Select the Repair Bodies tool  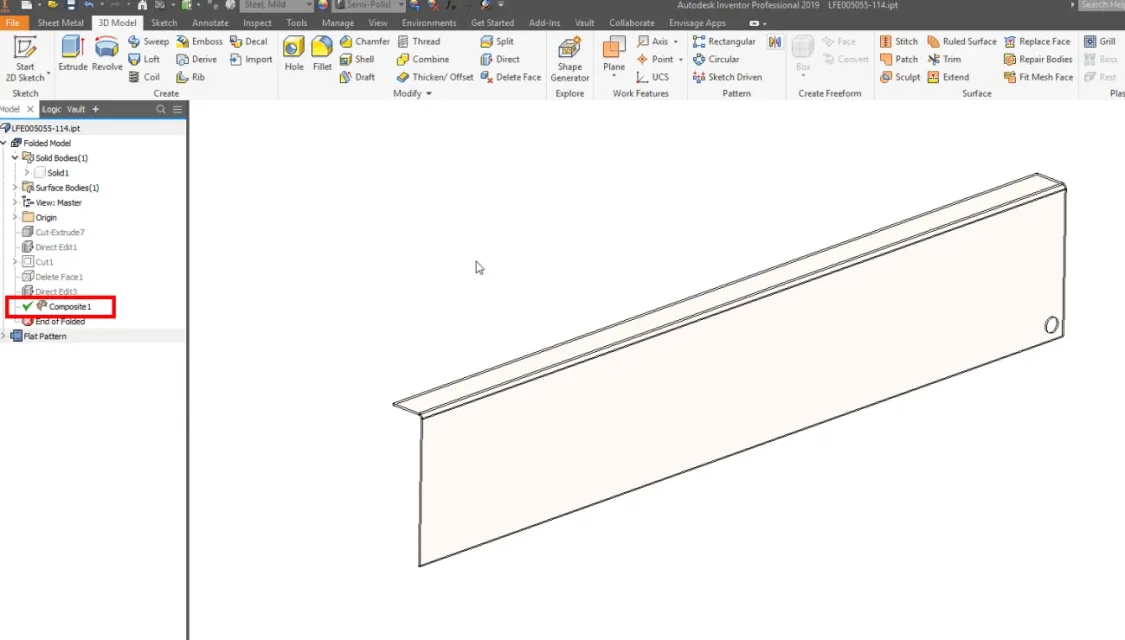click(x=1038, y=60)
